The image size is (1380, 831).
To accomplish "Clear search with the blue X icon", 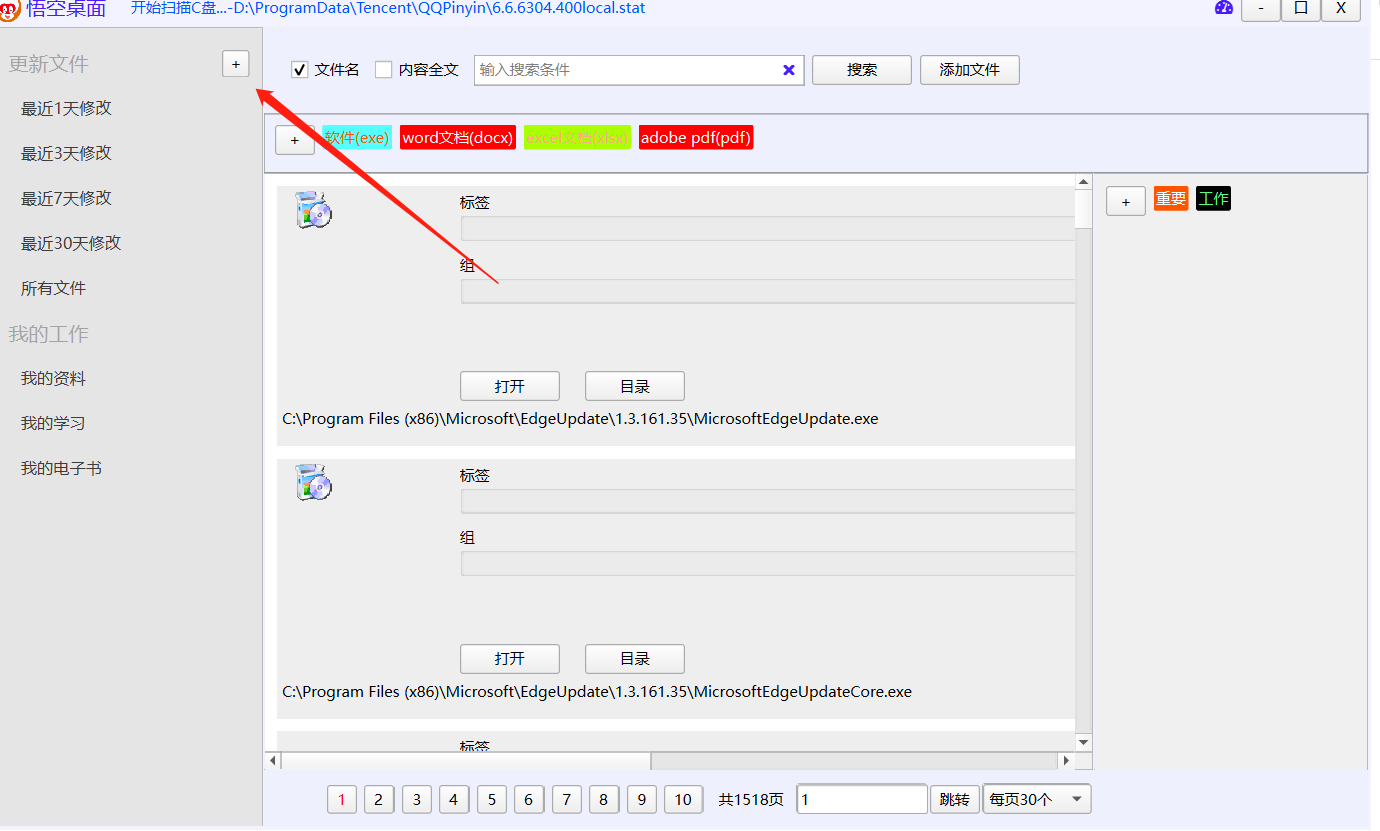I will [788, 70].
